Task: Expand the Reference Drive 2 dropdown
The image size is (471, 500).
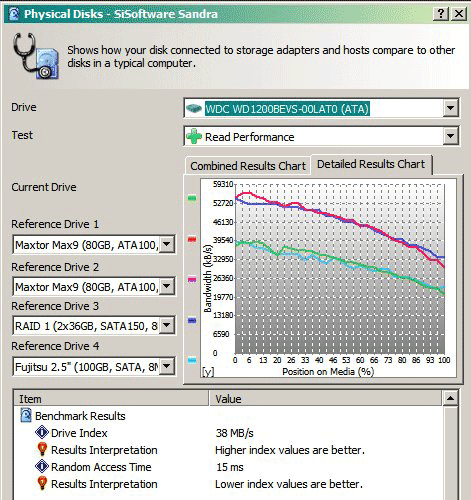Action: pos(167,286)
